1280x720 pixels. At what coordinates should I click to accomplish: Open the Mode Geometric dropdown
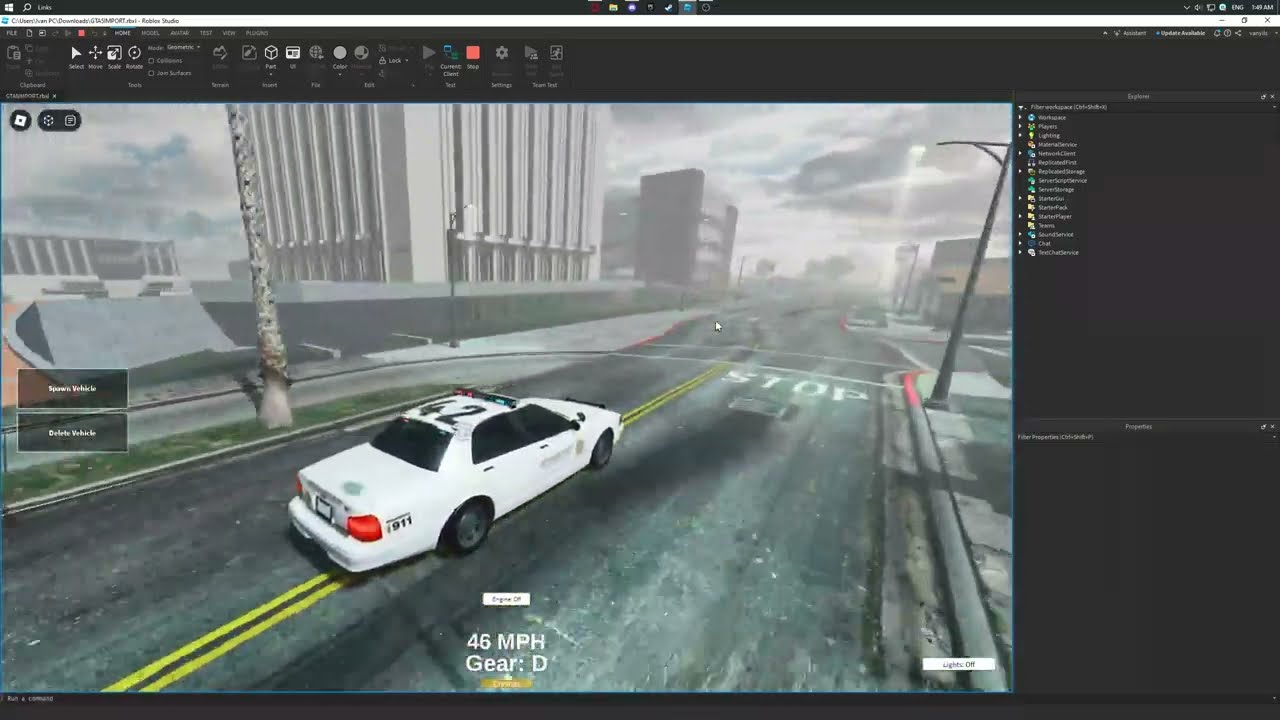coord(183,47)
